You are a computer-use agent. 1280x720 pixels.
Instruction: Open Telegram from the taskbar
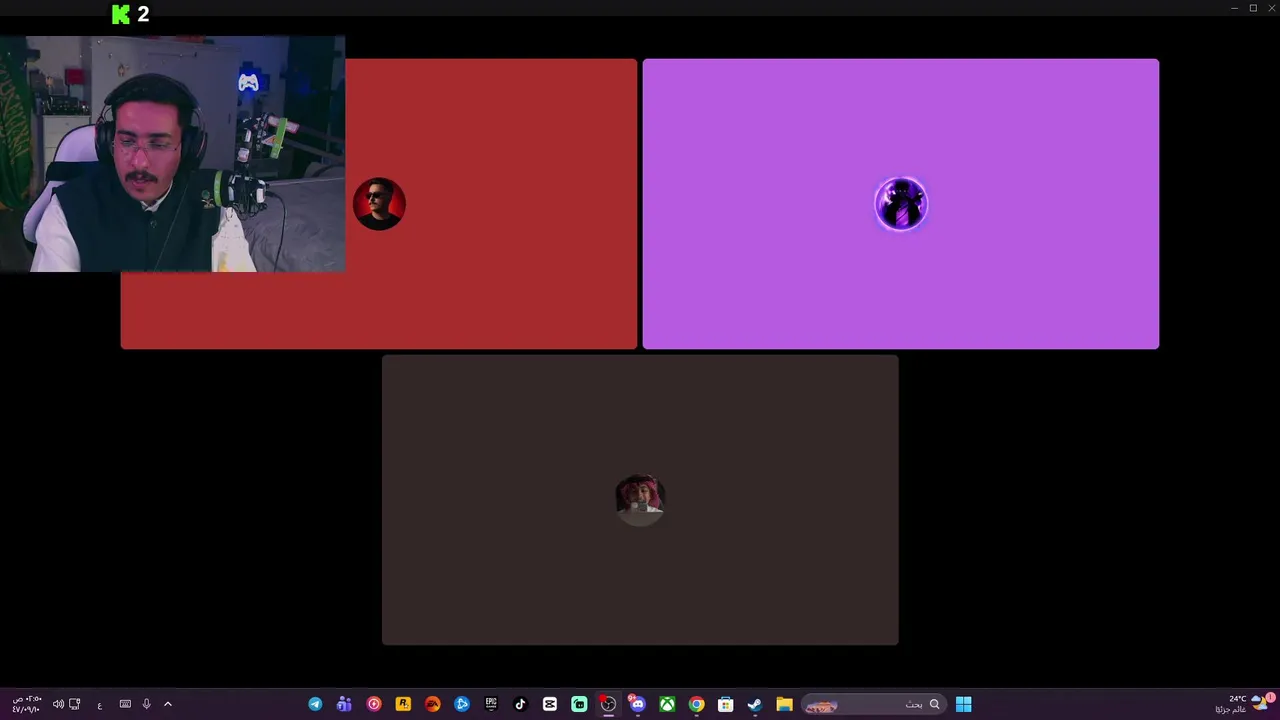[315, 704]
